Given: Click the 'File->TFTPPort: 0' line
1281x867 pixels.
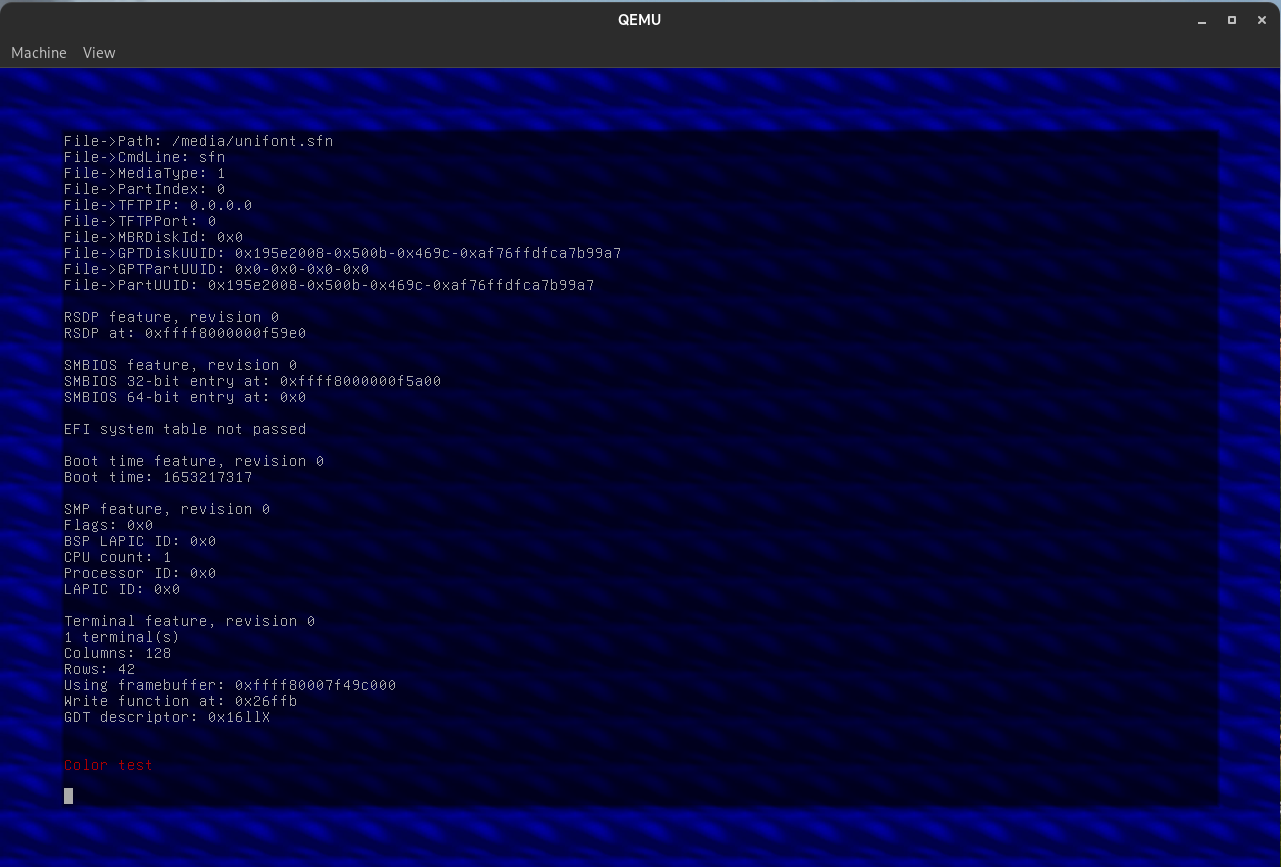Looking at the screenshot, I should (140, 221).
